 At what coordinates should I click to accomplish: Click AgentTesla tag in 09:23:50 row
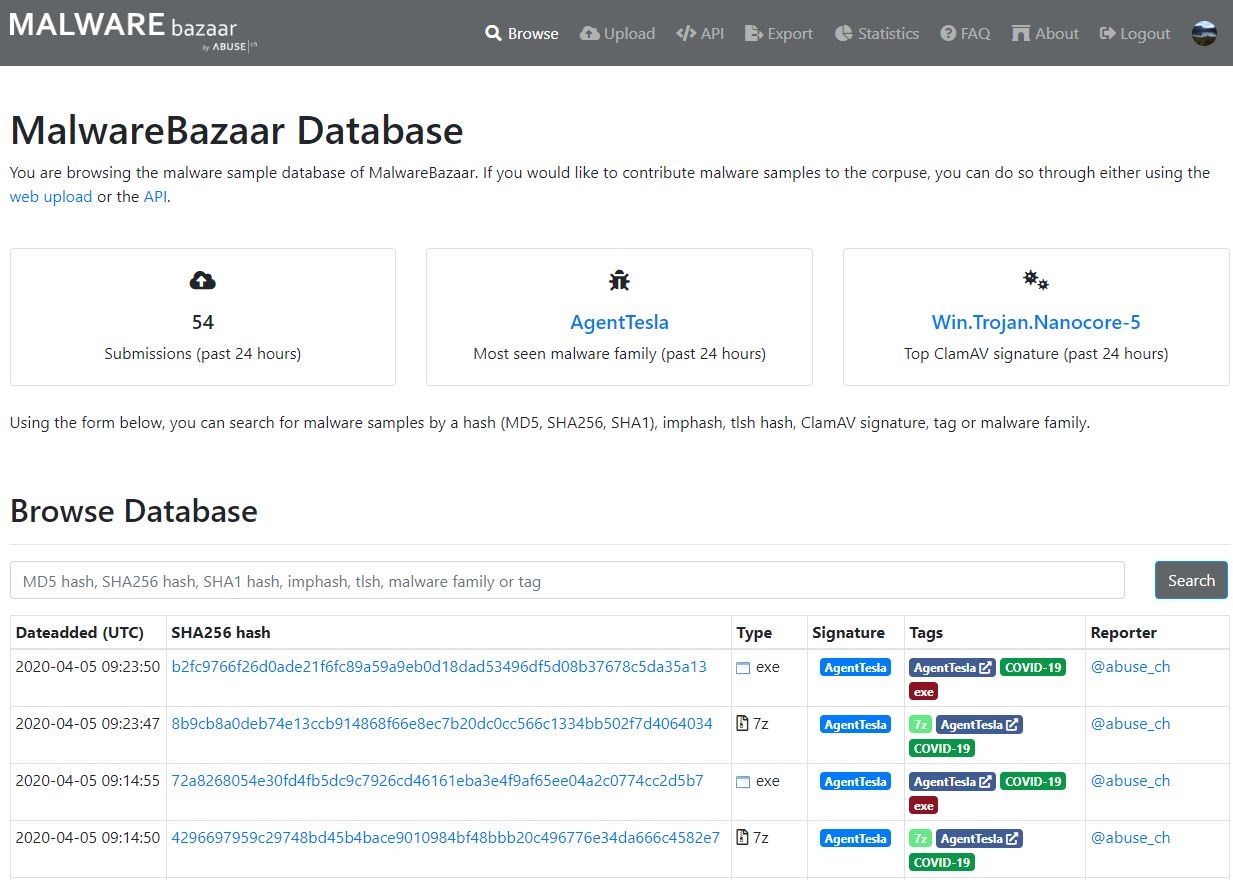click(952, 668)
